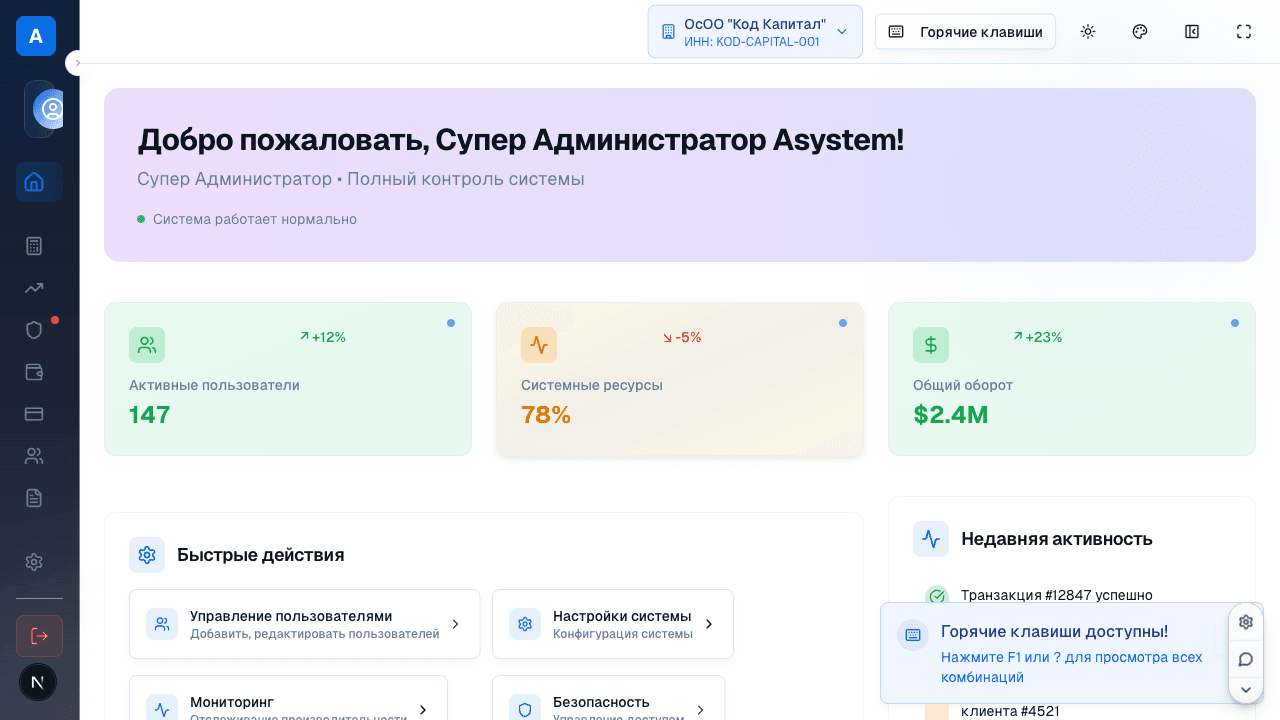
Task: Open the chat bubble in the floating widget
Action: click(x=1245, y=658)
